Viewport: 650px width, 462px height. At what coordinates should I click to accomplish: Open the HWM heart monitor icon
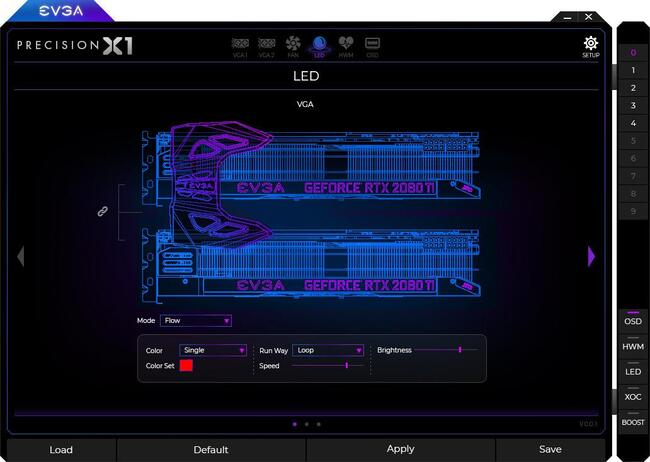[x=346, y=47]
